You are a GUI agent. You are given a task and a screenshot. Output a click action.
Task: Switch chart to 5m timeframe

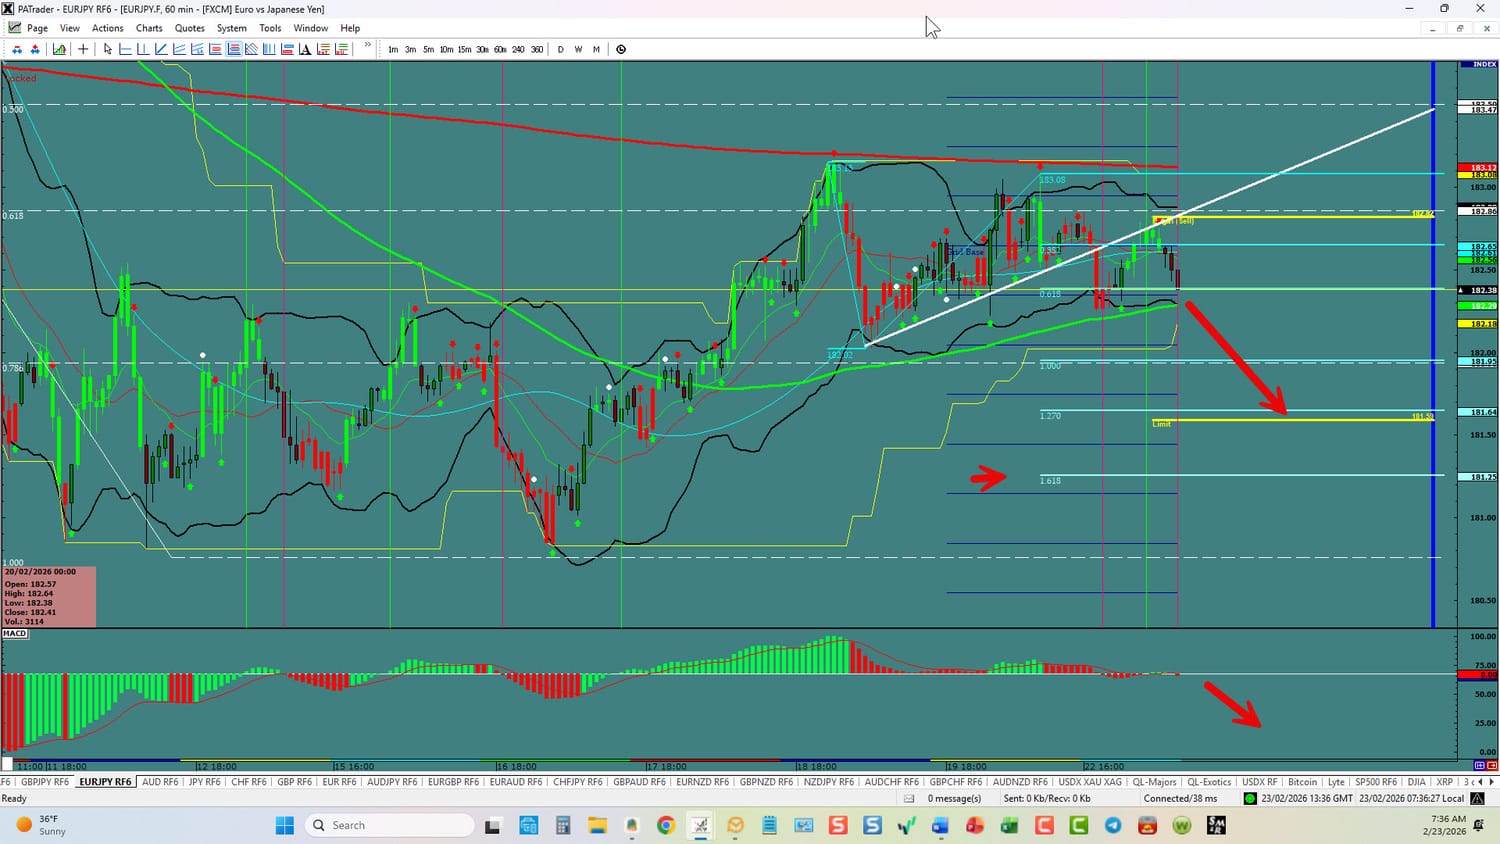[x=428, y=49]
